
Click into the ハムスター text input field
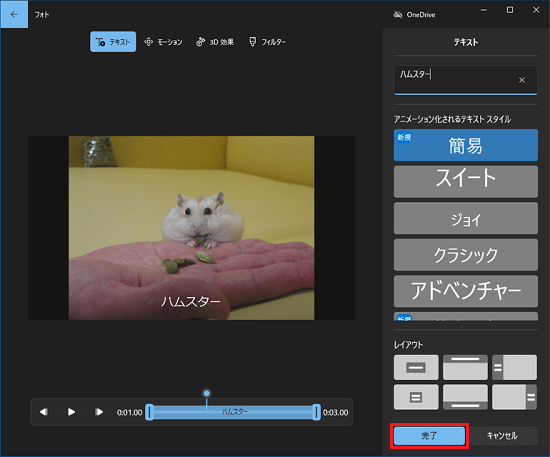point(465,80)
